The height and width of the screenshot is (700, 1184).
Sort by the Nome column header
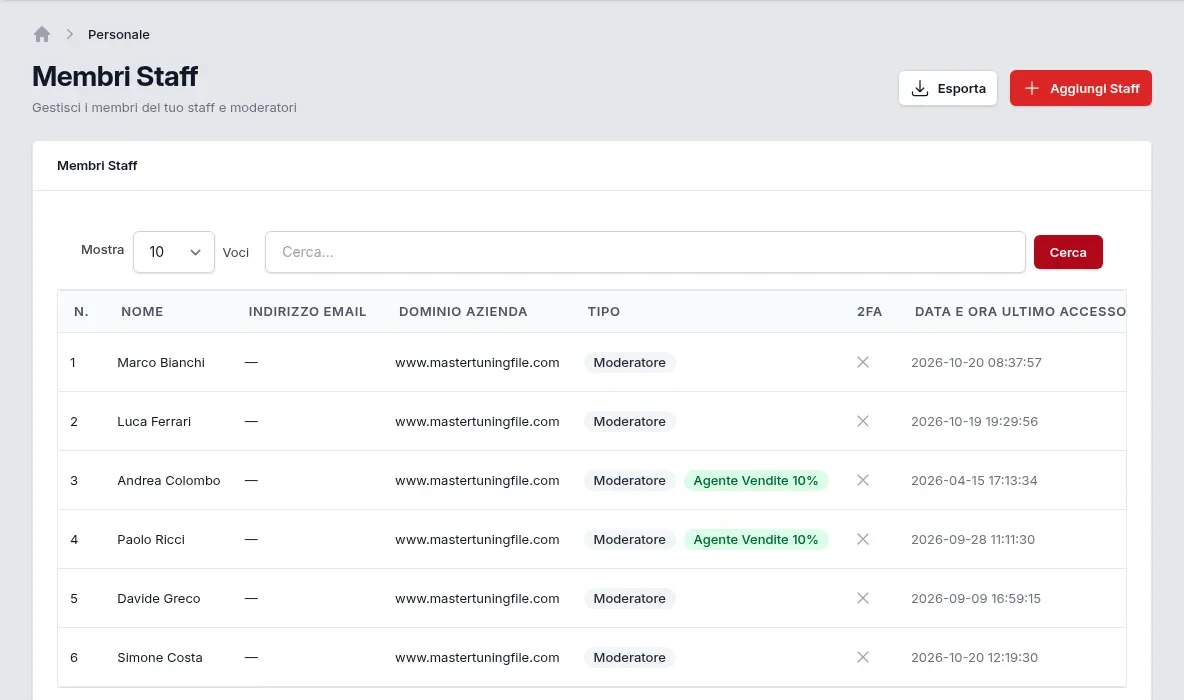(x=142, y=312)
